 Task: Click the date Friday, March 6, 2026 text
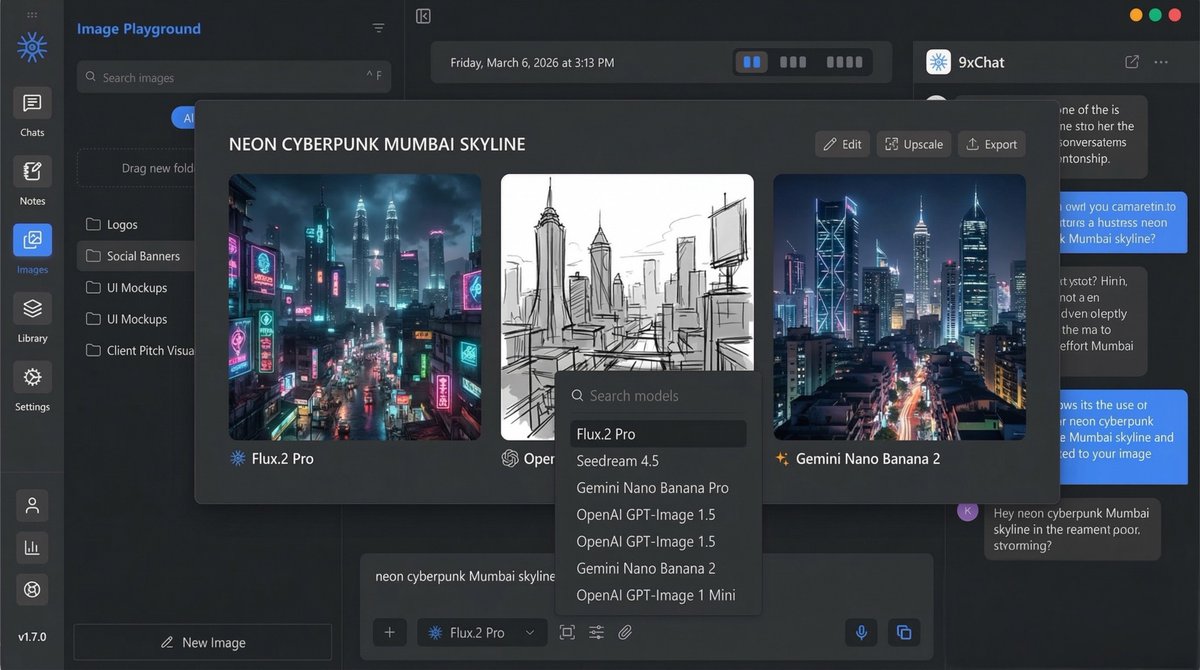pyautogui.click(x=532, y=62)
